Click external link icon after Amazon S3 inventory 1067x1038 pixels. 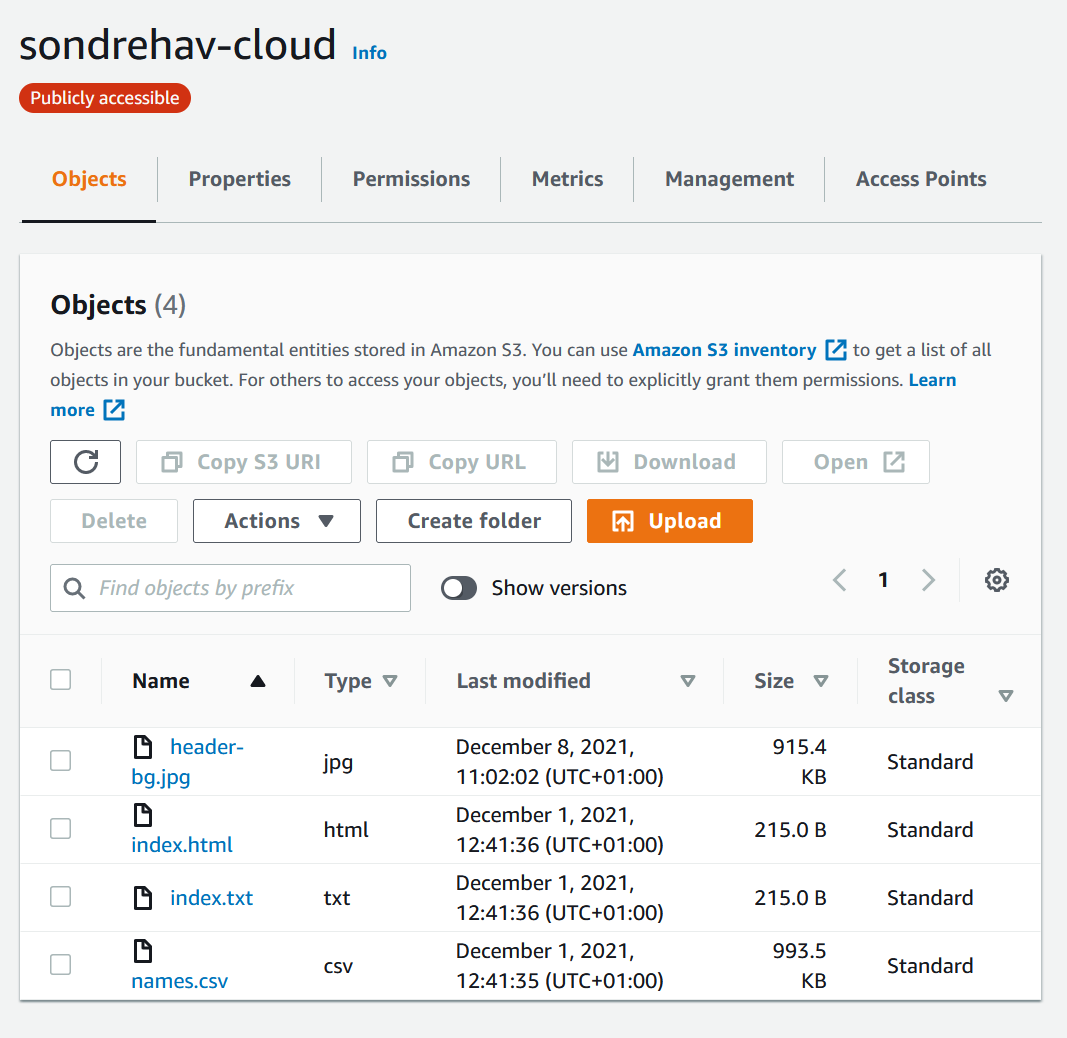pos(836,350)
